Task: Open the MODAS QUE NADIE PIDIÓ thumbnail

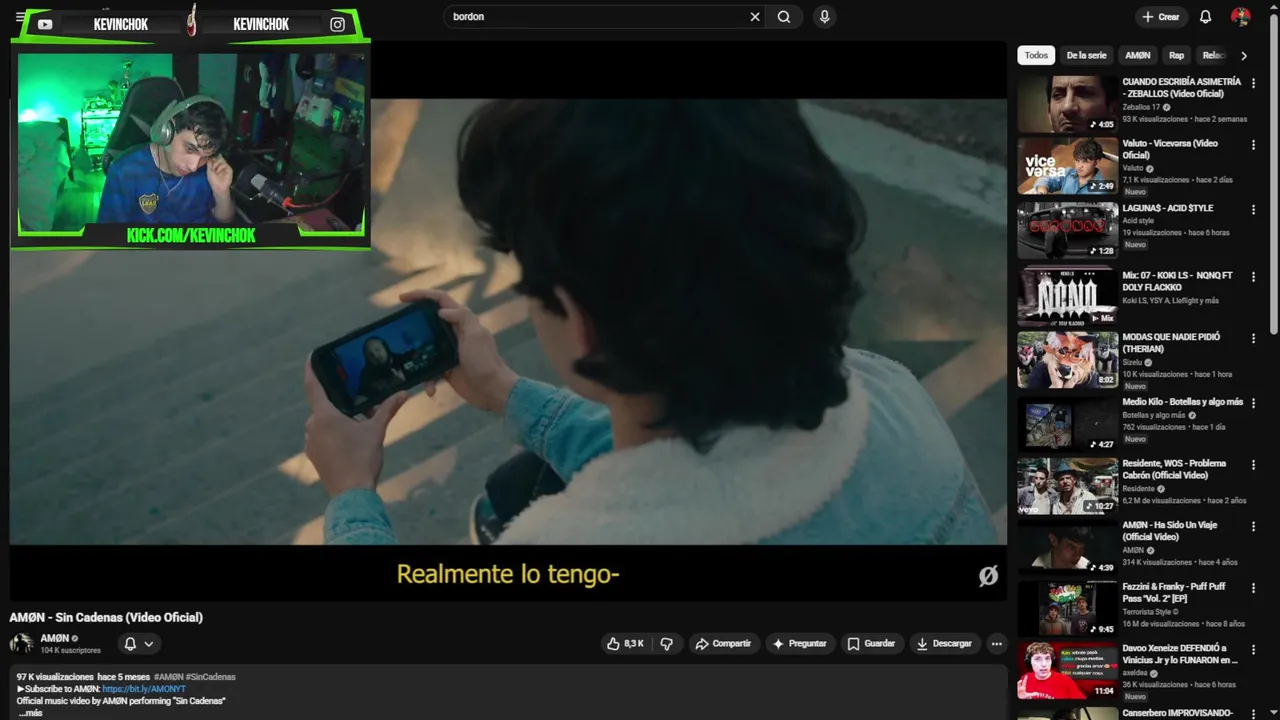Action: (x=1067, y=360)
